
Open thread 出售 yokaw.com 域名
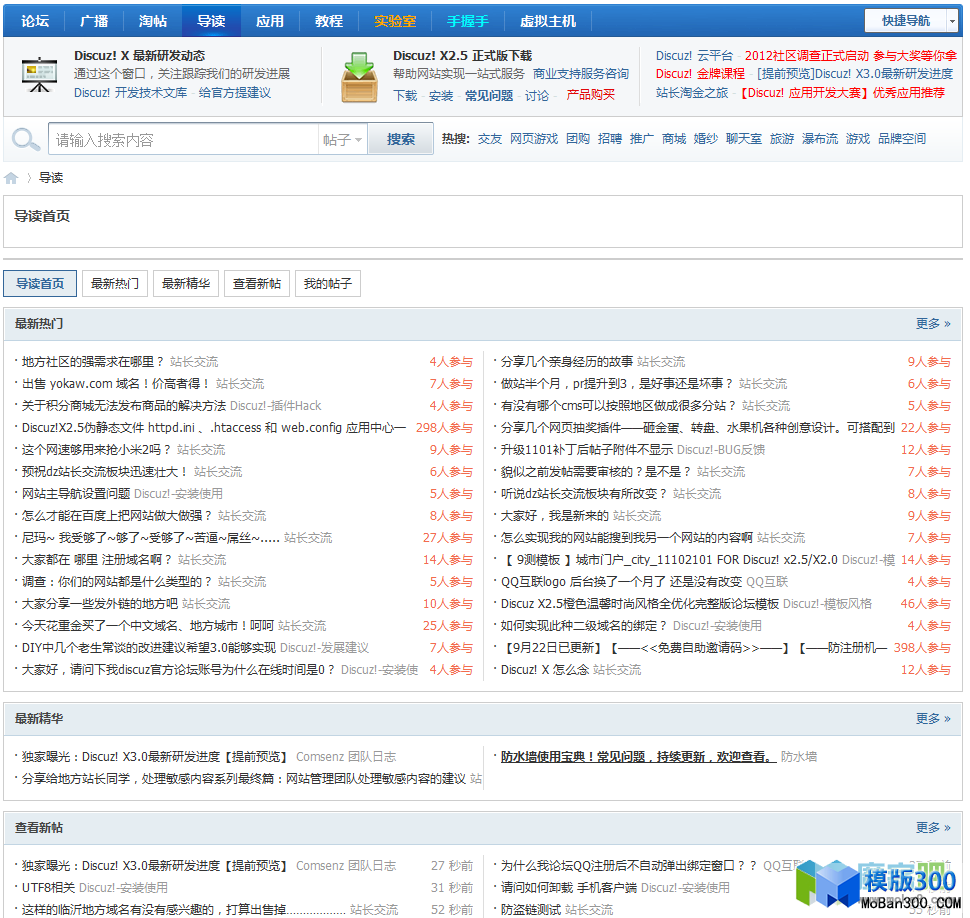[116, 384]
